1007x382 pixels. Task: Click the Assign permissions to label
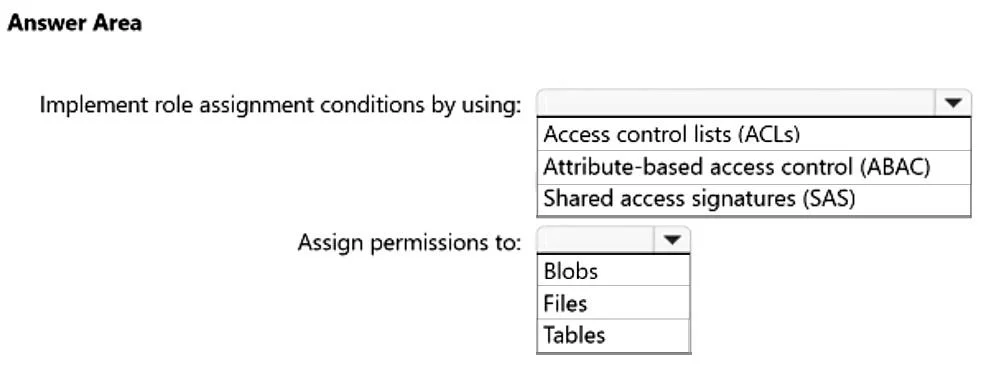(x=409, y=243)
